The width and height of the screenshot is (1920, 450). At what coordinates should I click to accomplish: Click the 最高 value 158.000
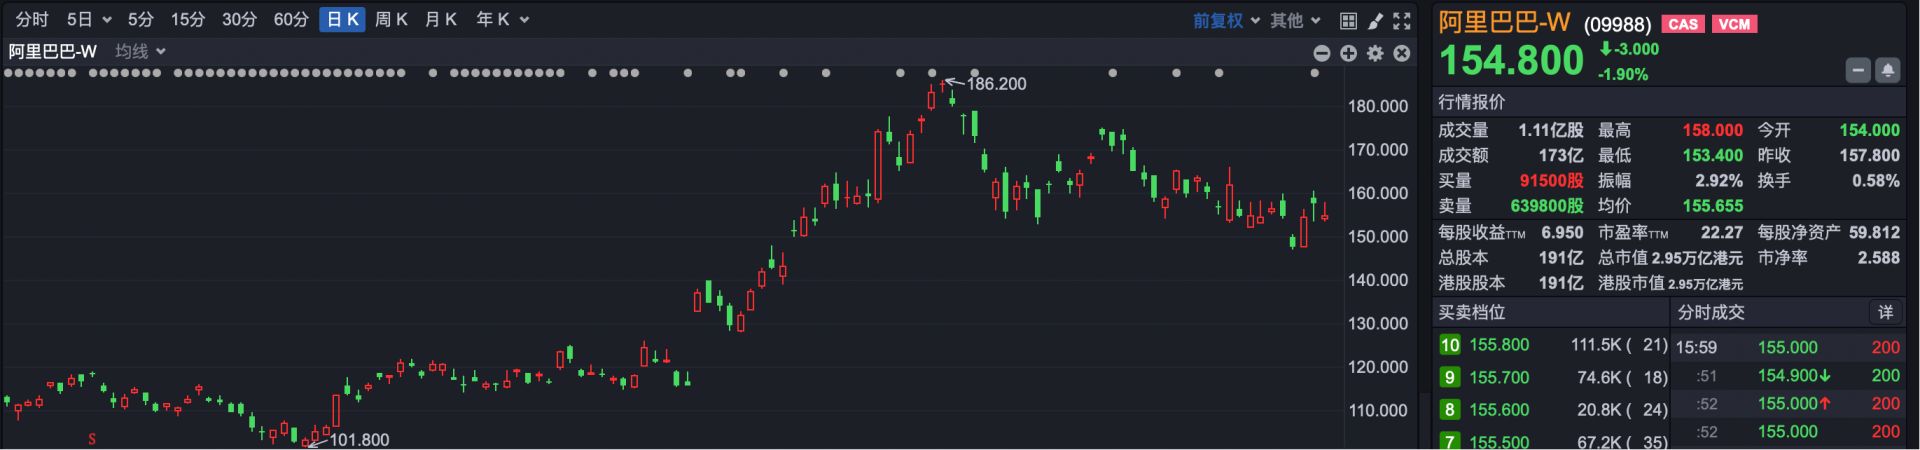pyautogui.click(x=1712, y=130)
